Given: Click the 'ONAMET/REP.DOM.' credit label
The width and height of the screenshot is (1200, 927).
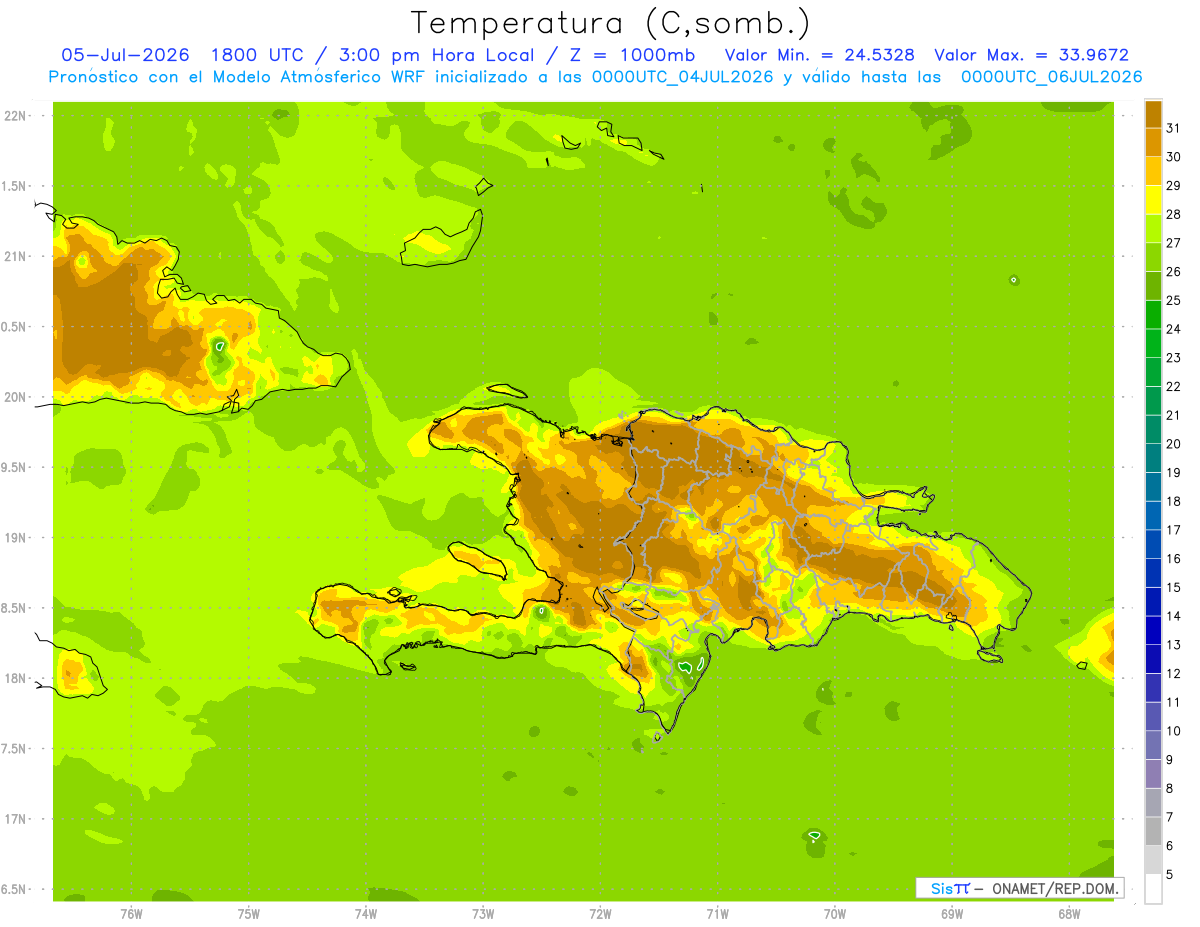Looking at the screenshot, I should tap(1055, 888).
